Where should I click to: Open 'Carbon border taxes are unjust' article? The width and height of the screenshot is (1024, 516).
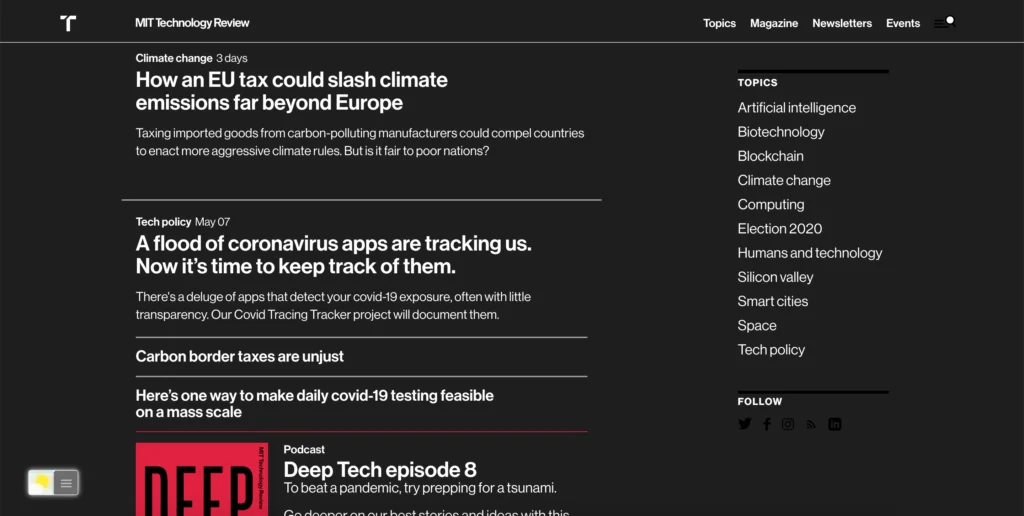(240, 357)
